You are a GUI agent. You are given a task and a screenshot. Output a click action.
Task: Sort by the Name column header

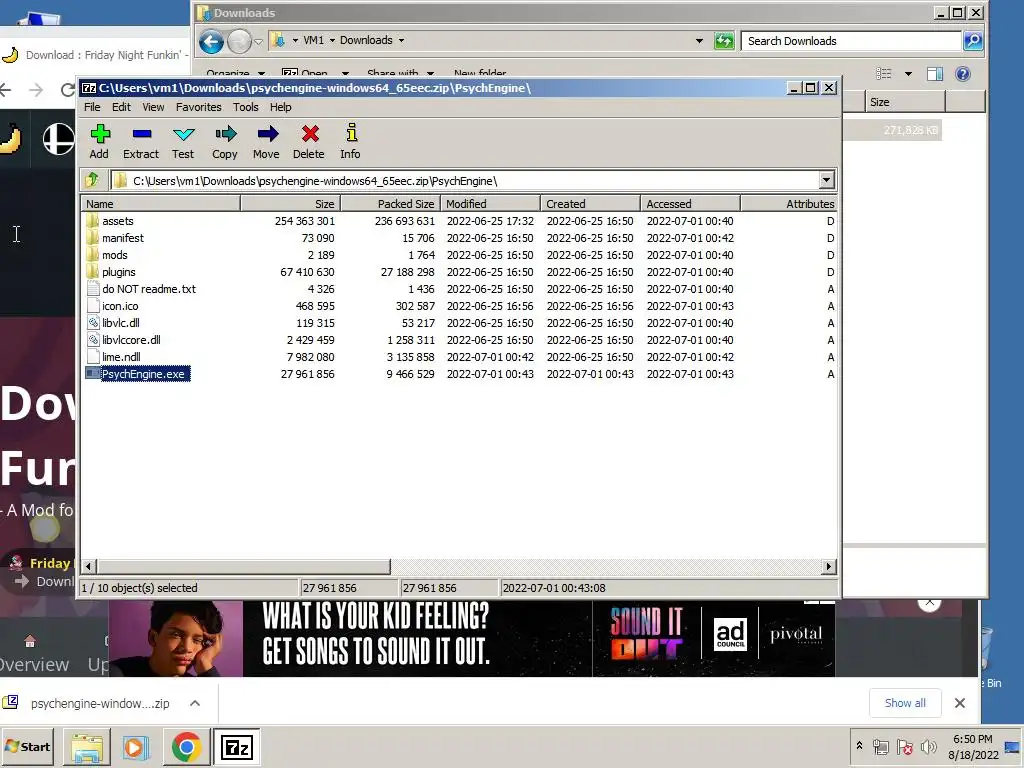[x=161, y=204]
